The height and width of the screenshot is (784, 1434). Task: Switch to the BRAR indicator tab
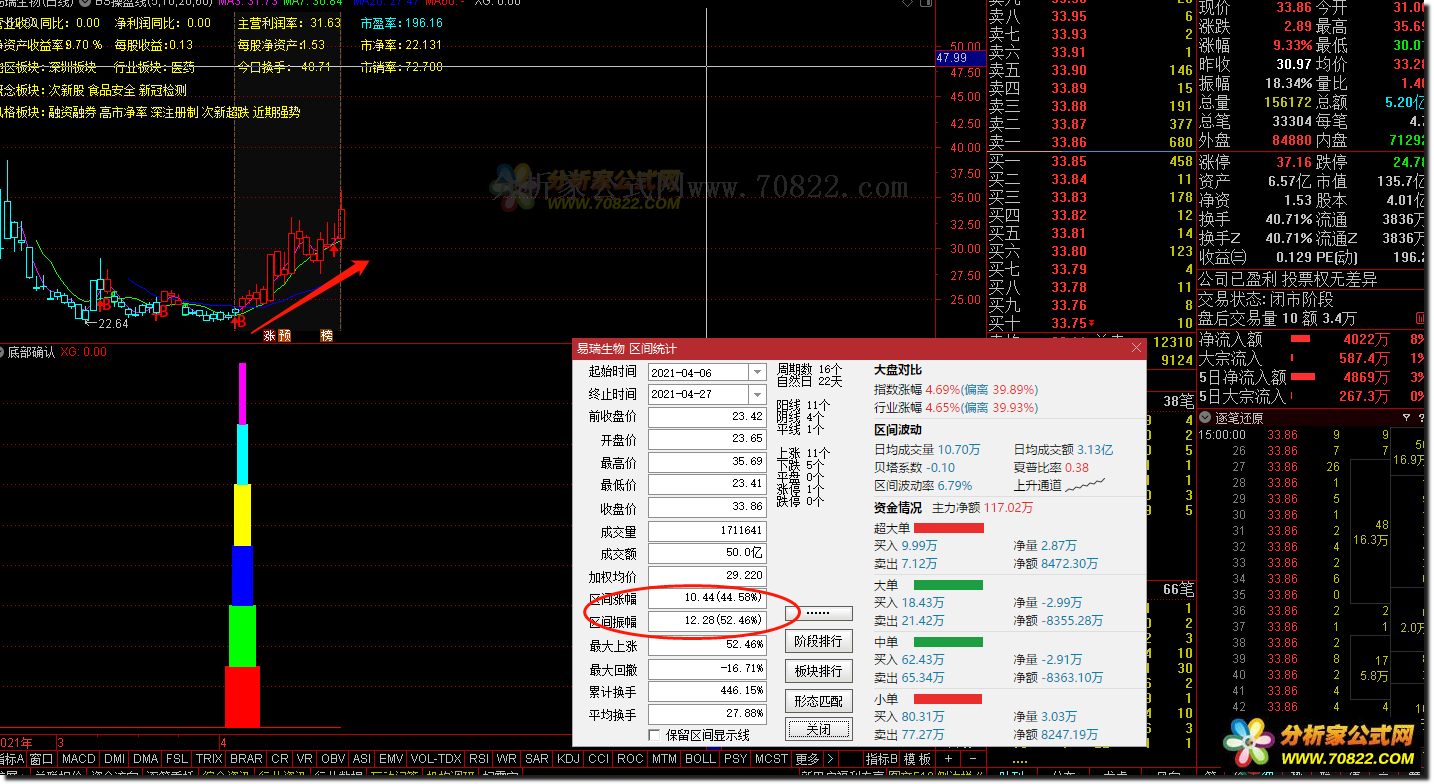click(246, 759)
